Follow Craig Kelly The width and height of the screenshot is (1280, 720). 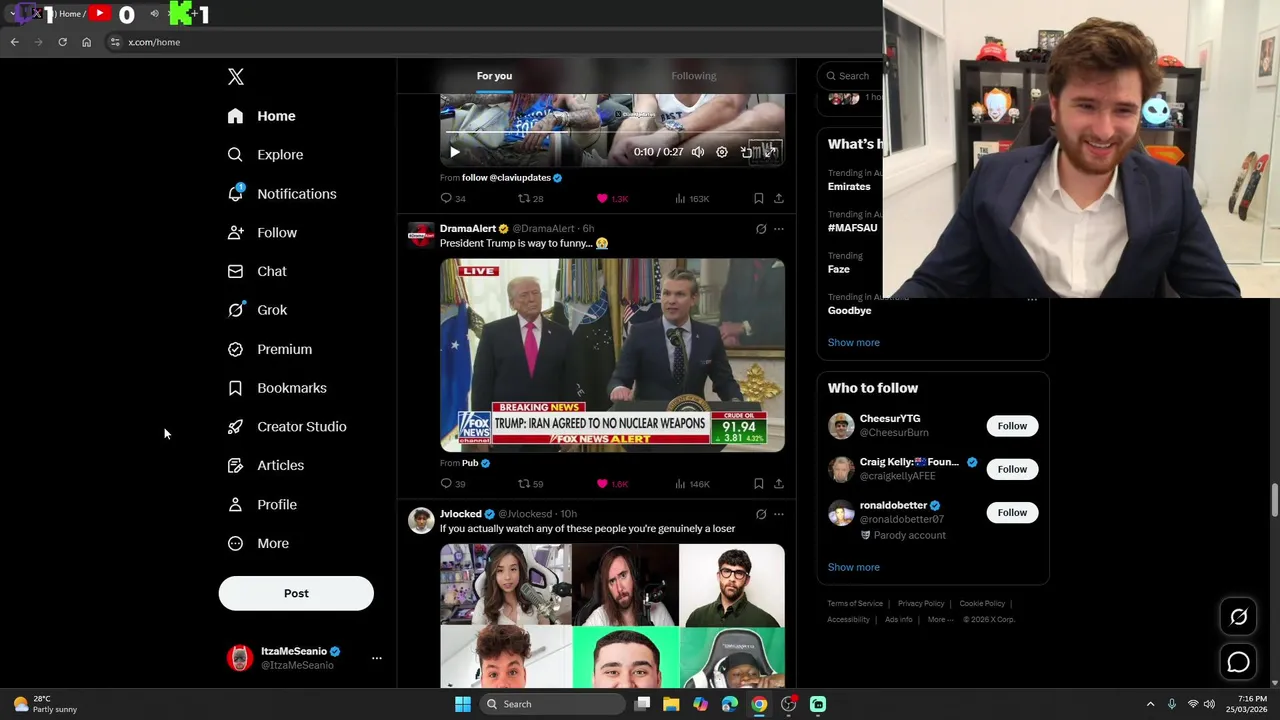click(x=1012, y=469)
